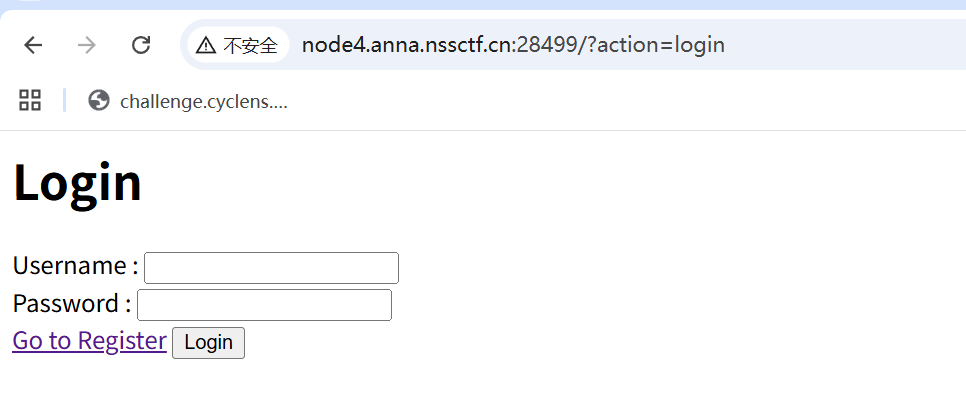Click the Password label text
The image size is (966, 417).
(67, 303)
